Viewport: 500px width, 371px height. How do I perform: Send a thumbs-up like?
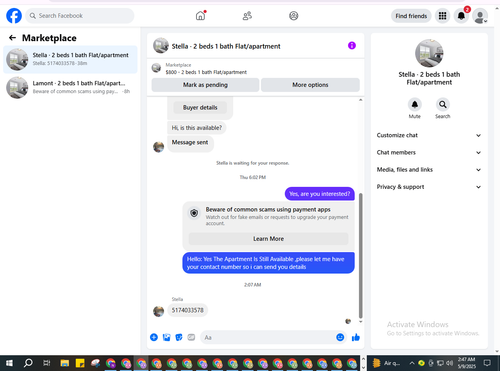pyautogui.click(x=356, y=337)
